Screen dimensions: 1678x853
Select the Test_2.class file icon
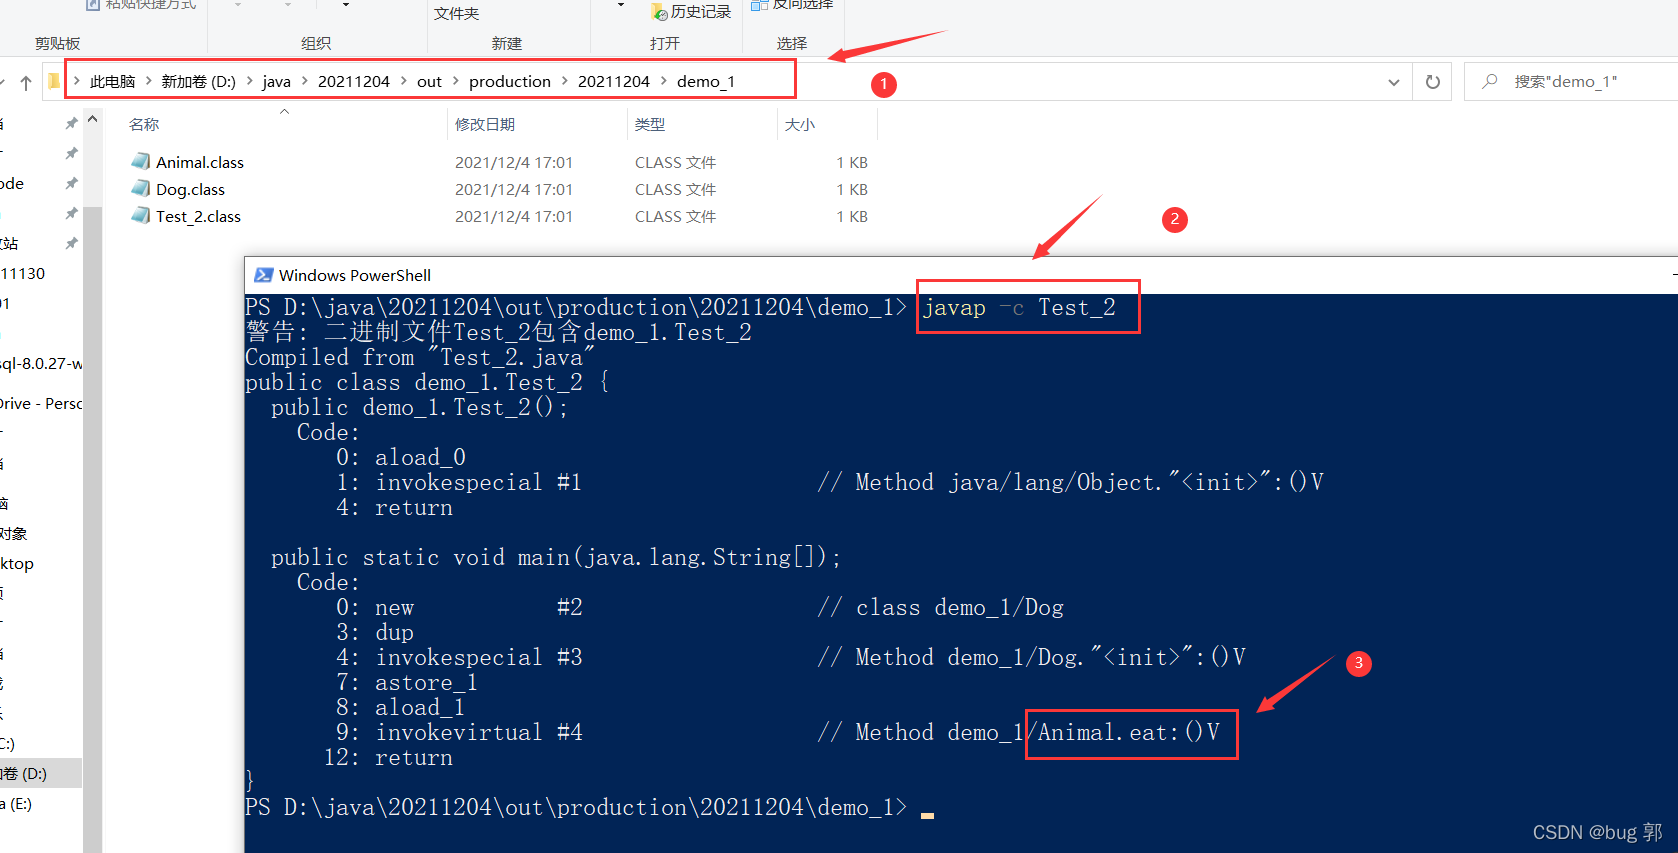[141, 215]
